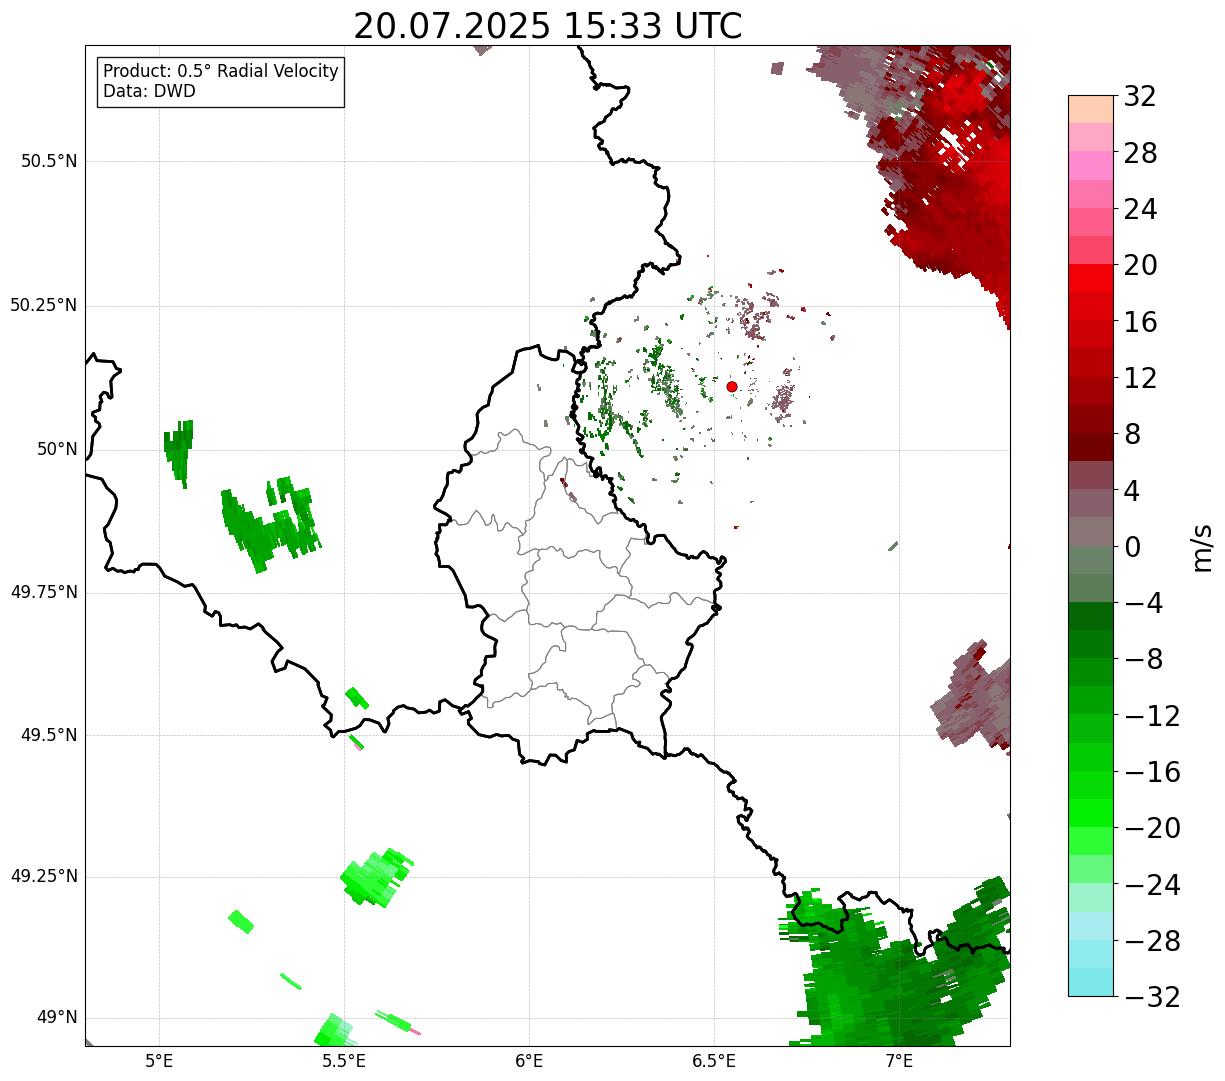Click the 5.5°E longitude label
Screen dimensions: 1225x1081
coord(344,1061)
